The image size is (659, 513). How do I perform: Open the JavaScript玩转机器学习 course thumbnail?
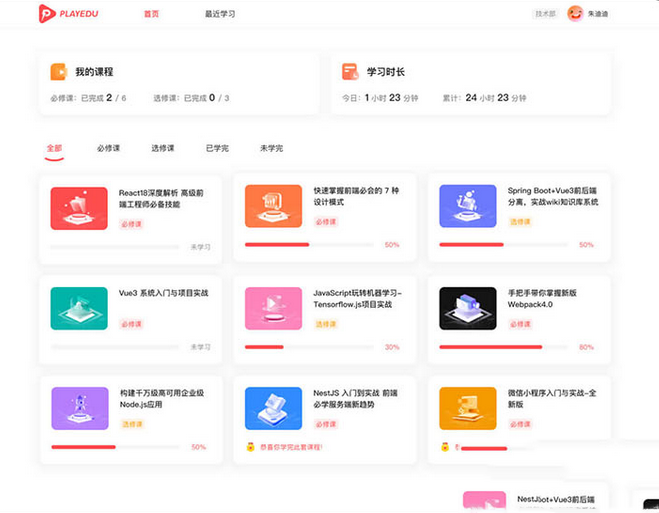pos(274,308)
